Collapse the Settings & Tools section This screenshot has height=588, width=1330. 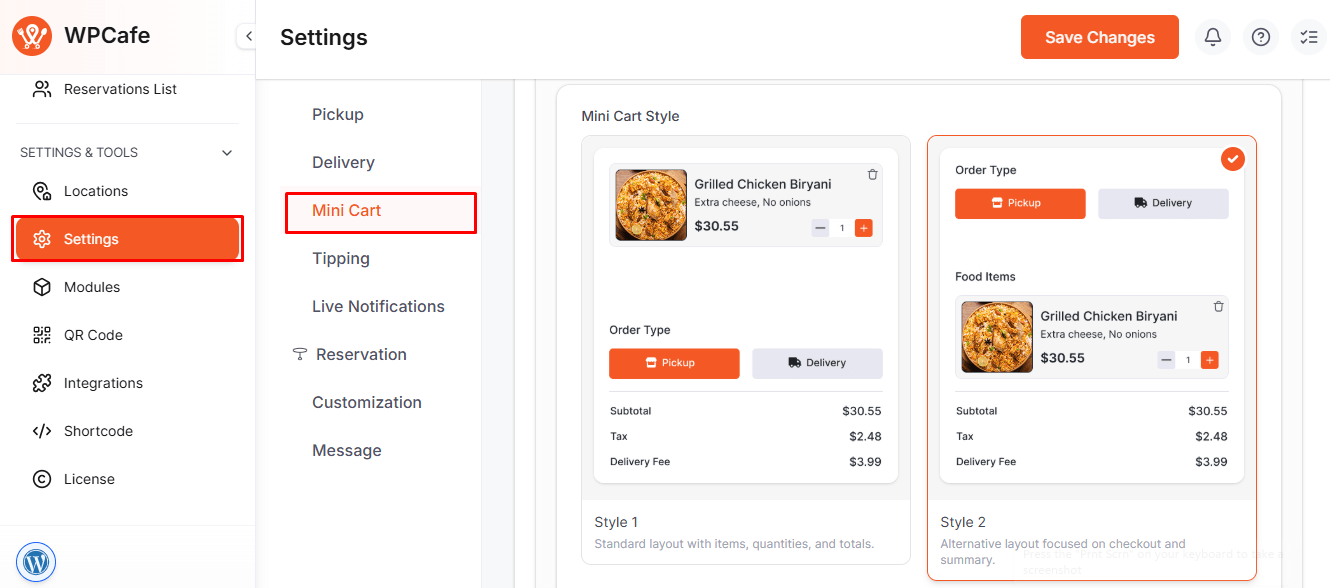(227, 152)
